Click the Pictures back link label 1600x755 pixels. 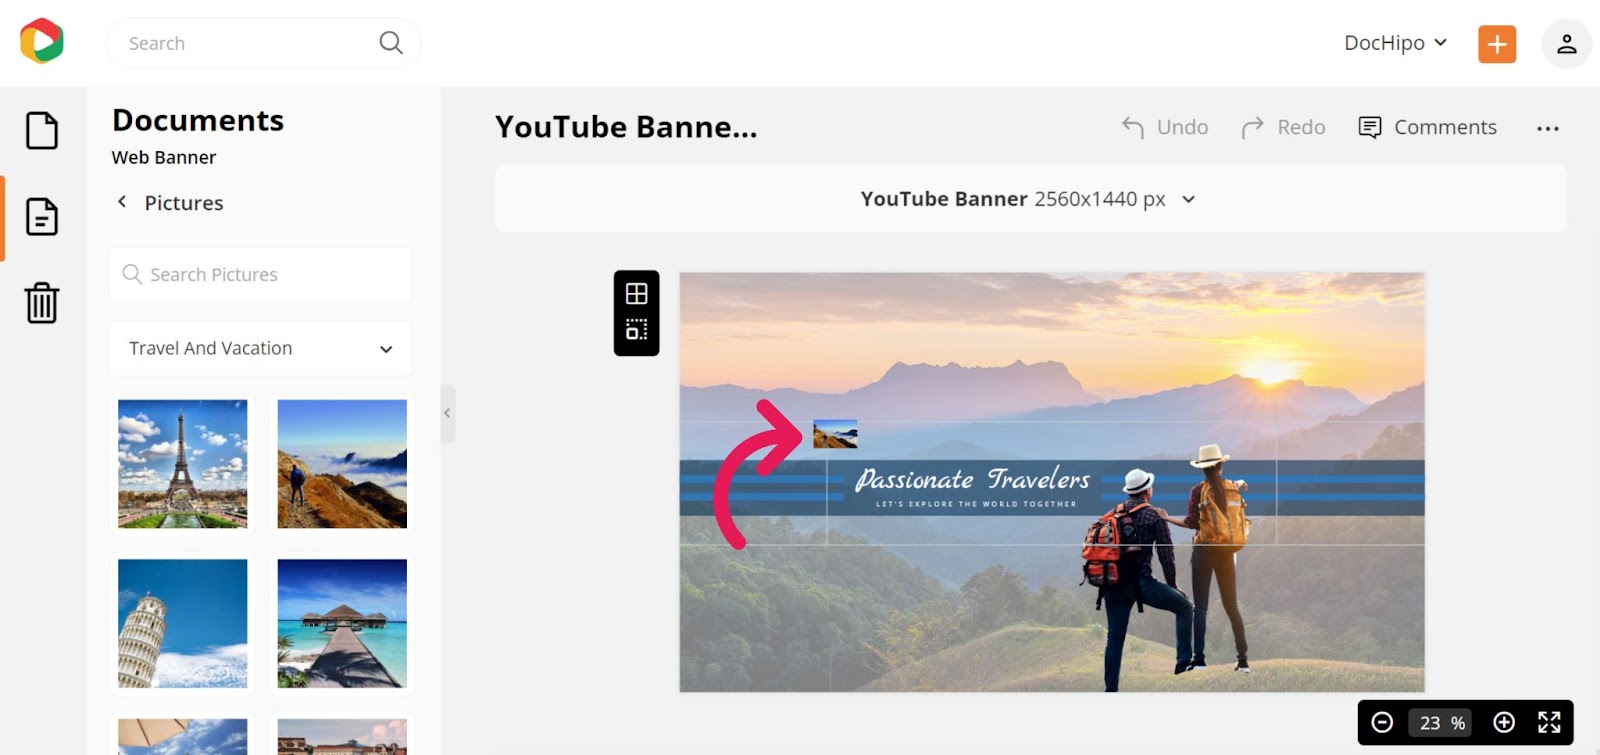(x=184, y=203)
